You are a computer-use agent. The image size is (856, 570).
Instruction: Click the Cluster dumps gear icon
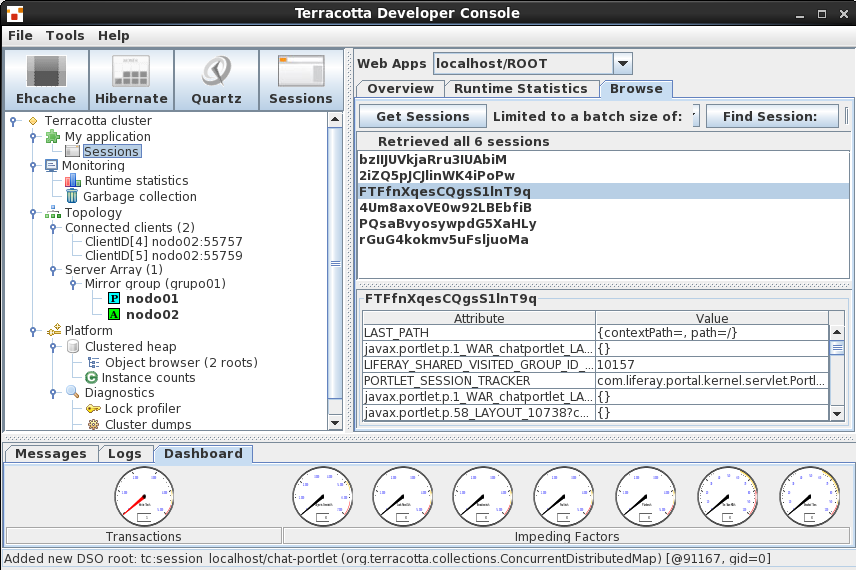[93, 424]
